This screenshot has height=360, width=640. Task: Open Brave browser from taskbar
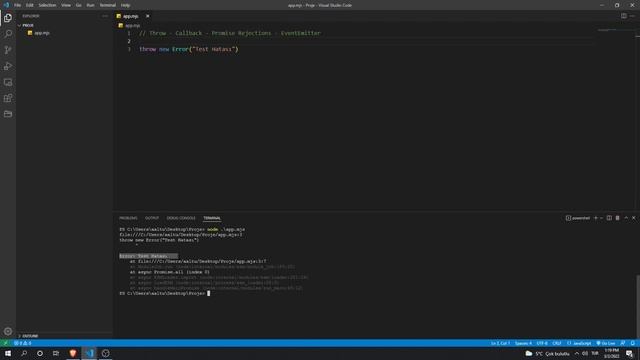coord(73,353)
